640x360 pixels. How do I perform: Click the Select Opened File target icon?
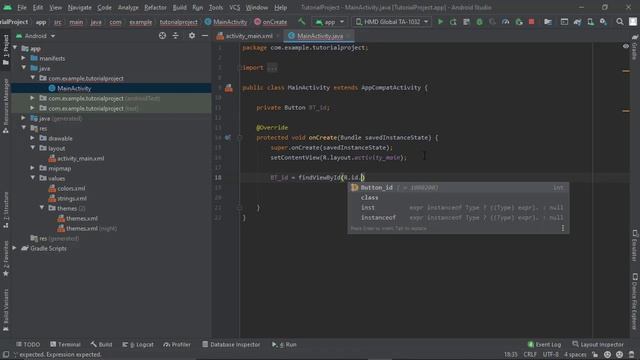(162, 36)
